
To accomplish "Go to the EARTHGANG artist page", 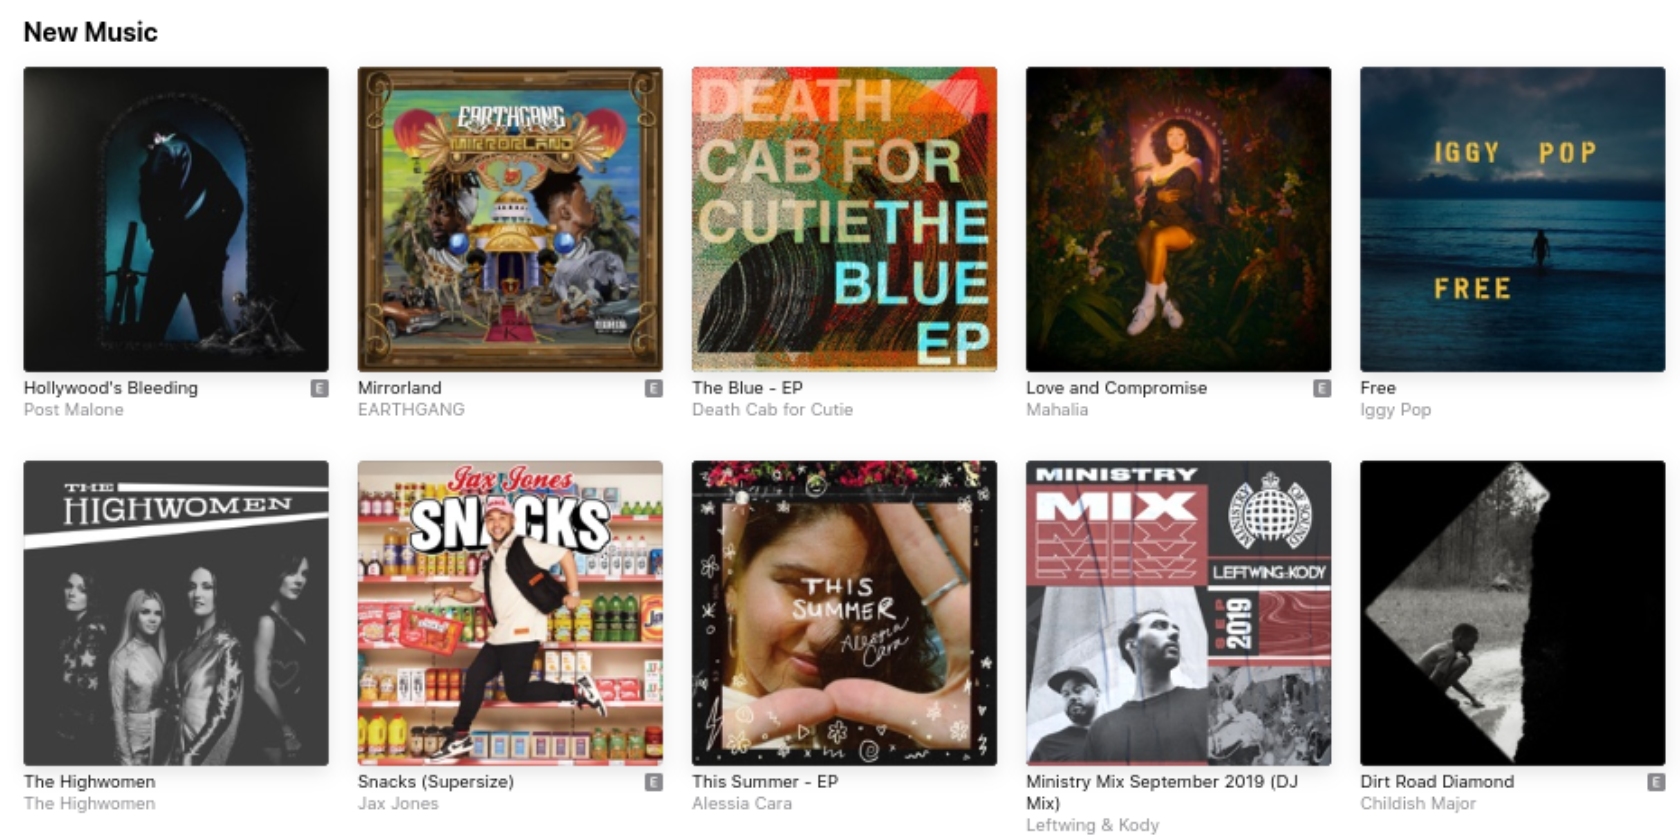I will pyautogui.click(x=411, y=410).
